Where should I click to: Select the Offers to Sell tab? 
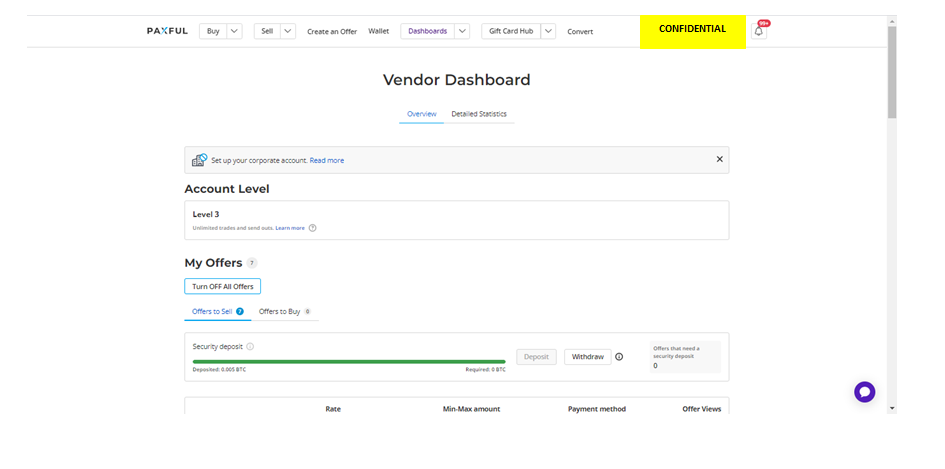tap(213, 312)
